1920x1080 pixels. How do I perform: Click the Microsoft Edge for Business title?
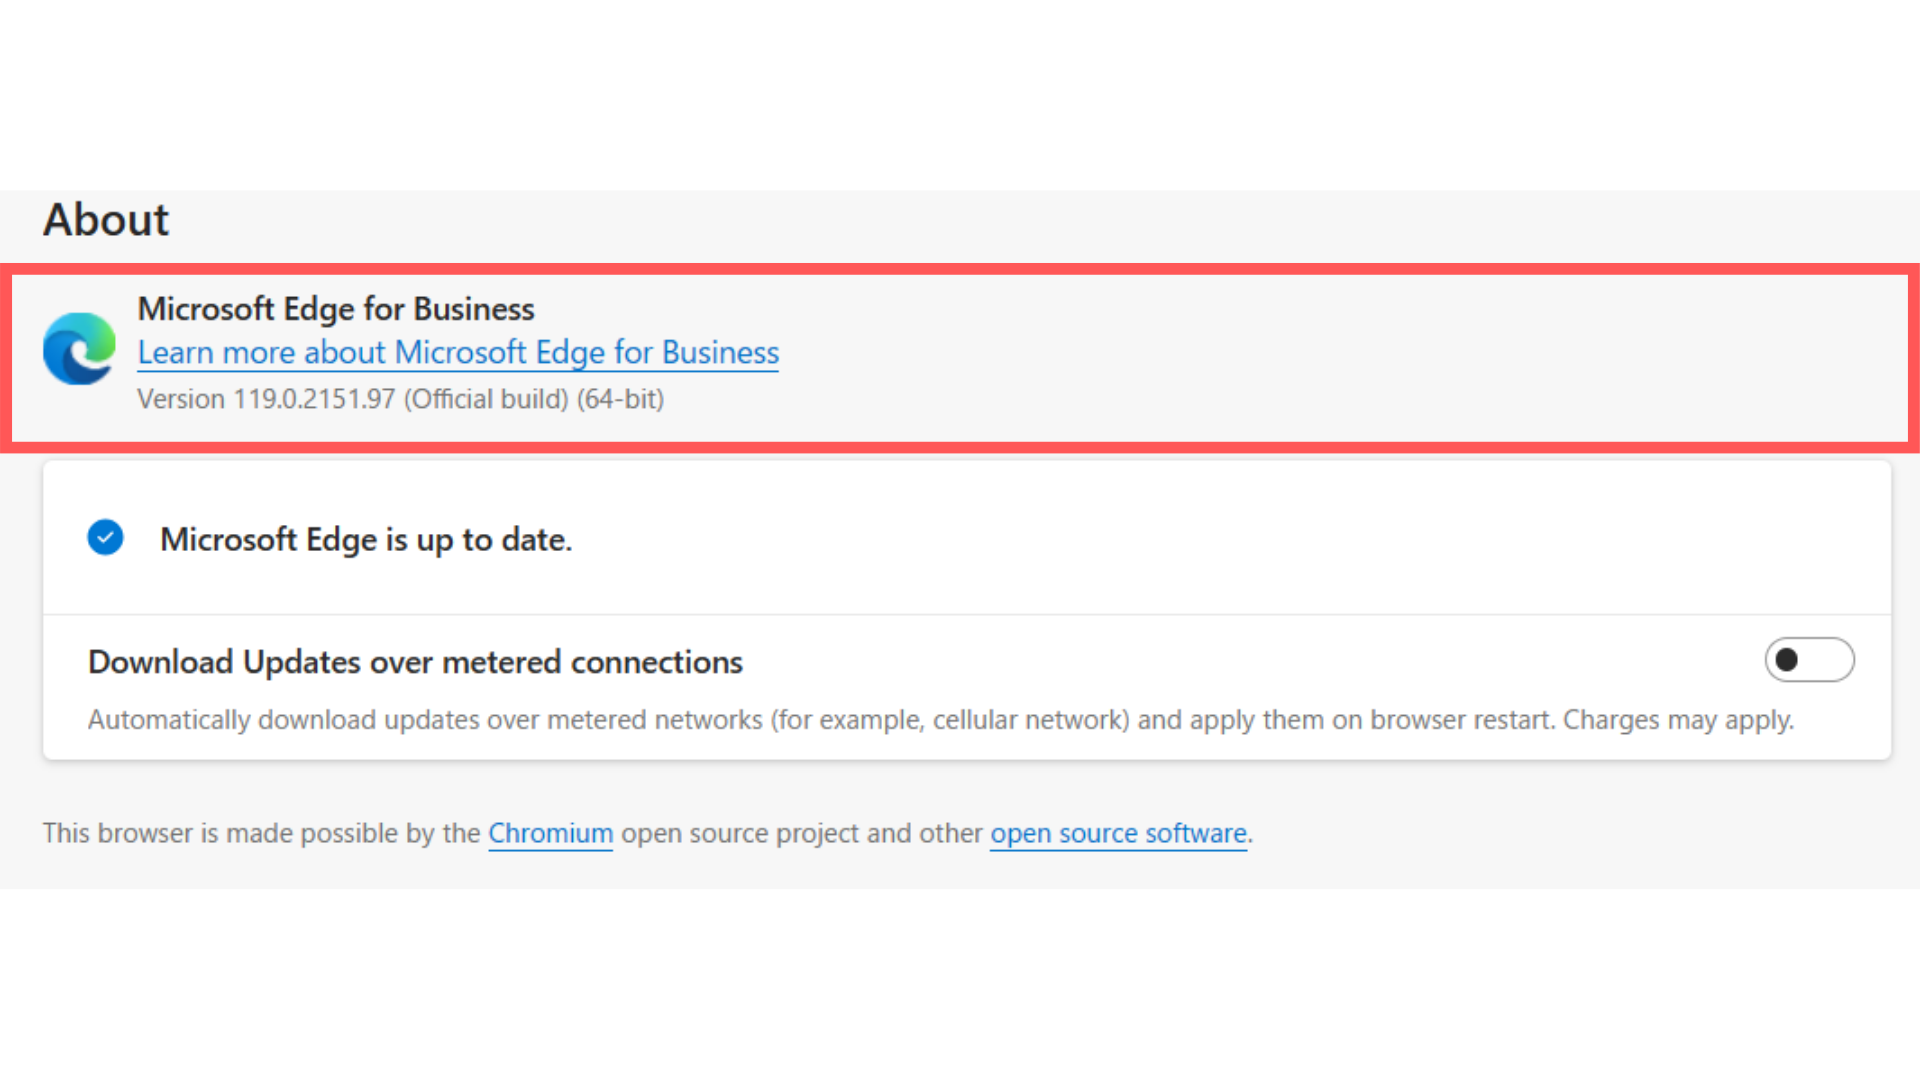[336, 309]
